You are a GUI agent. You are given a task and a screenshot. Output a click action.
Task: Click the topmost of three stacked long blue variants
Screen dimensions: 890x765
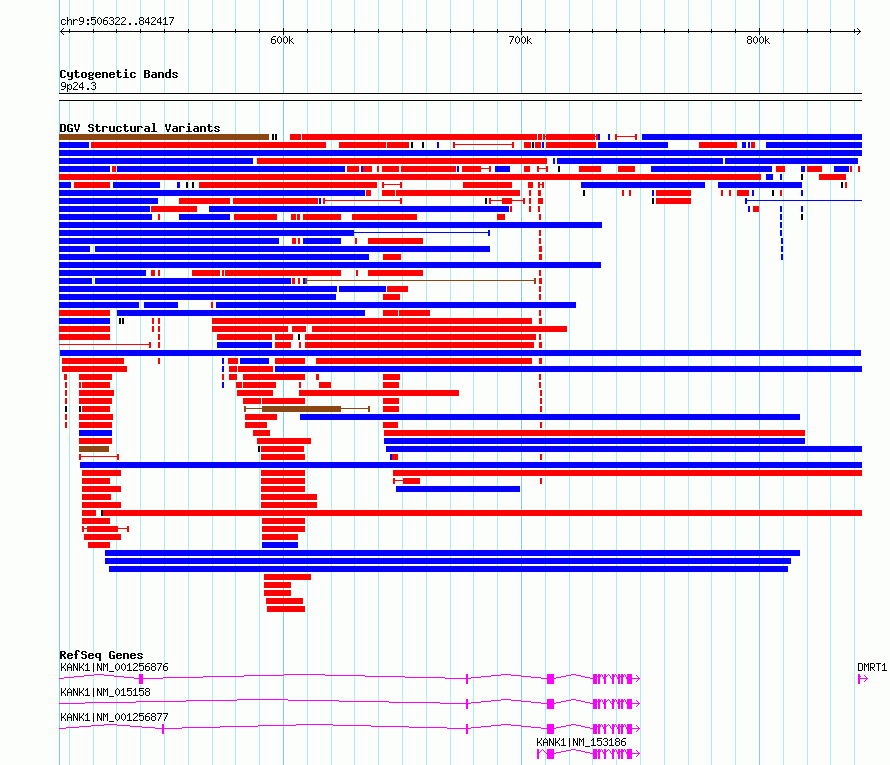[452, 553]
